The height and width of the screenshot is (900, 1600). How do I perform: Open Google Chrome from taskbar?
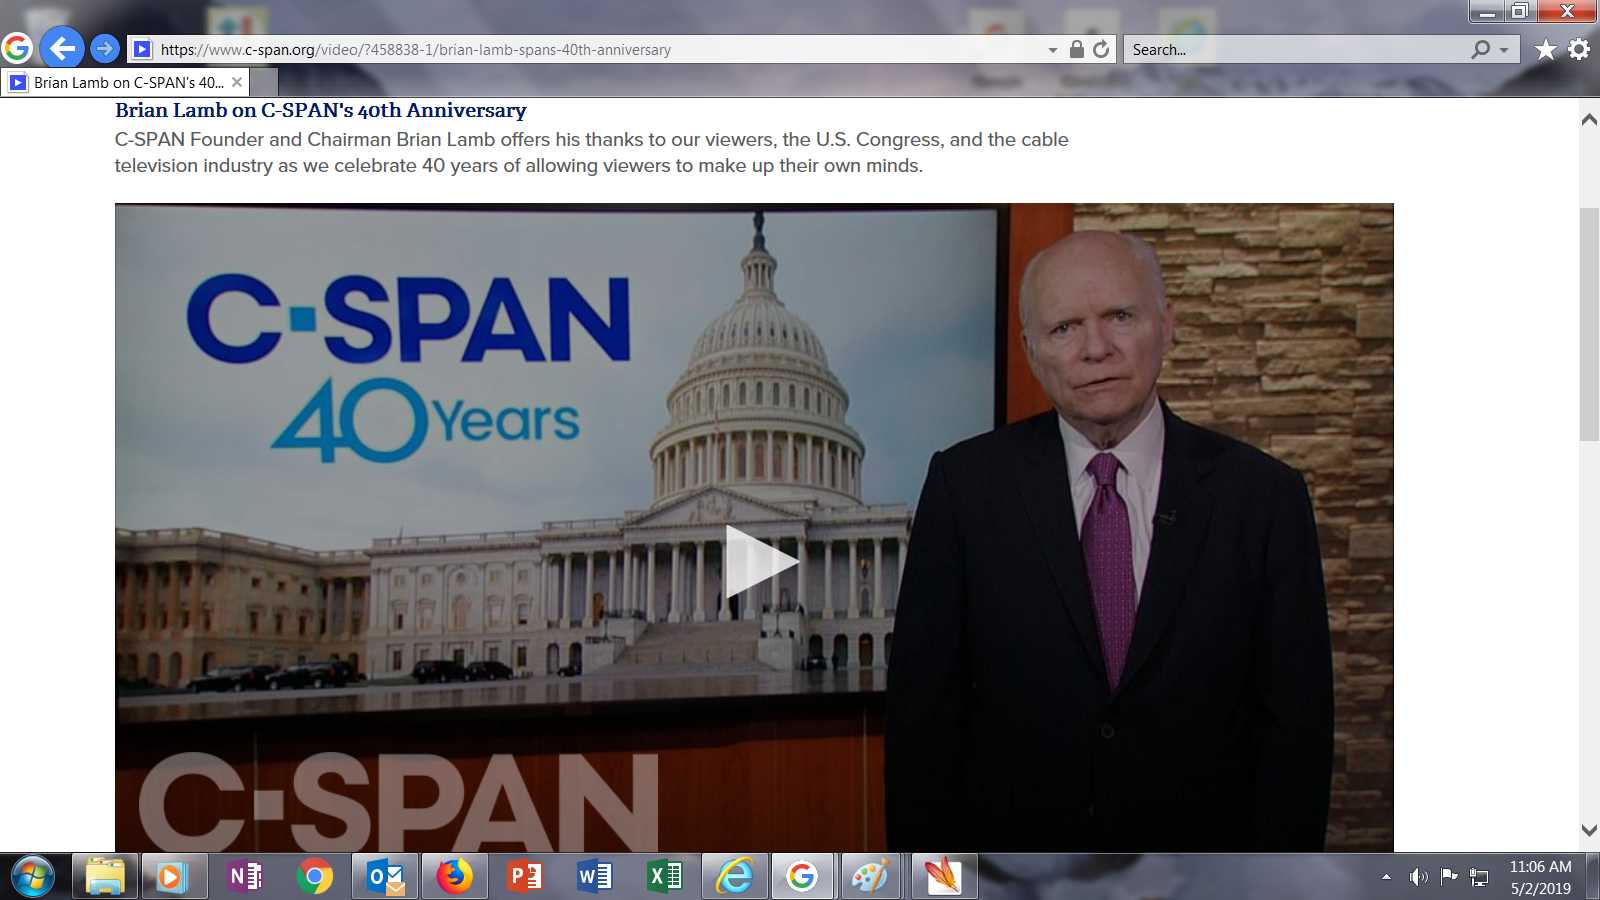click(314, 877)
